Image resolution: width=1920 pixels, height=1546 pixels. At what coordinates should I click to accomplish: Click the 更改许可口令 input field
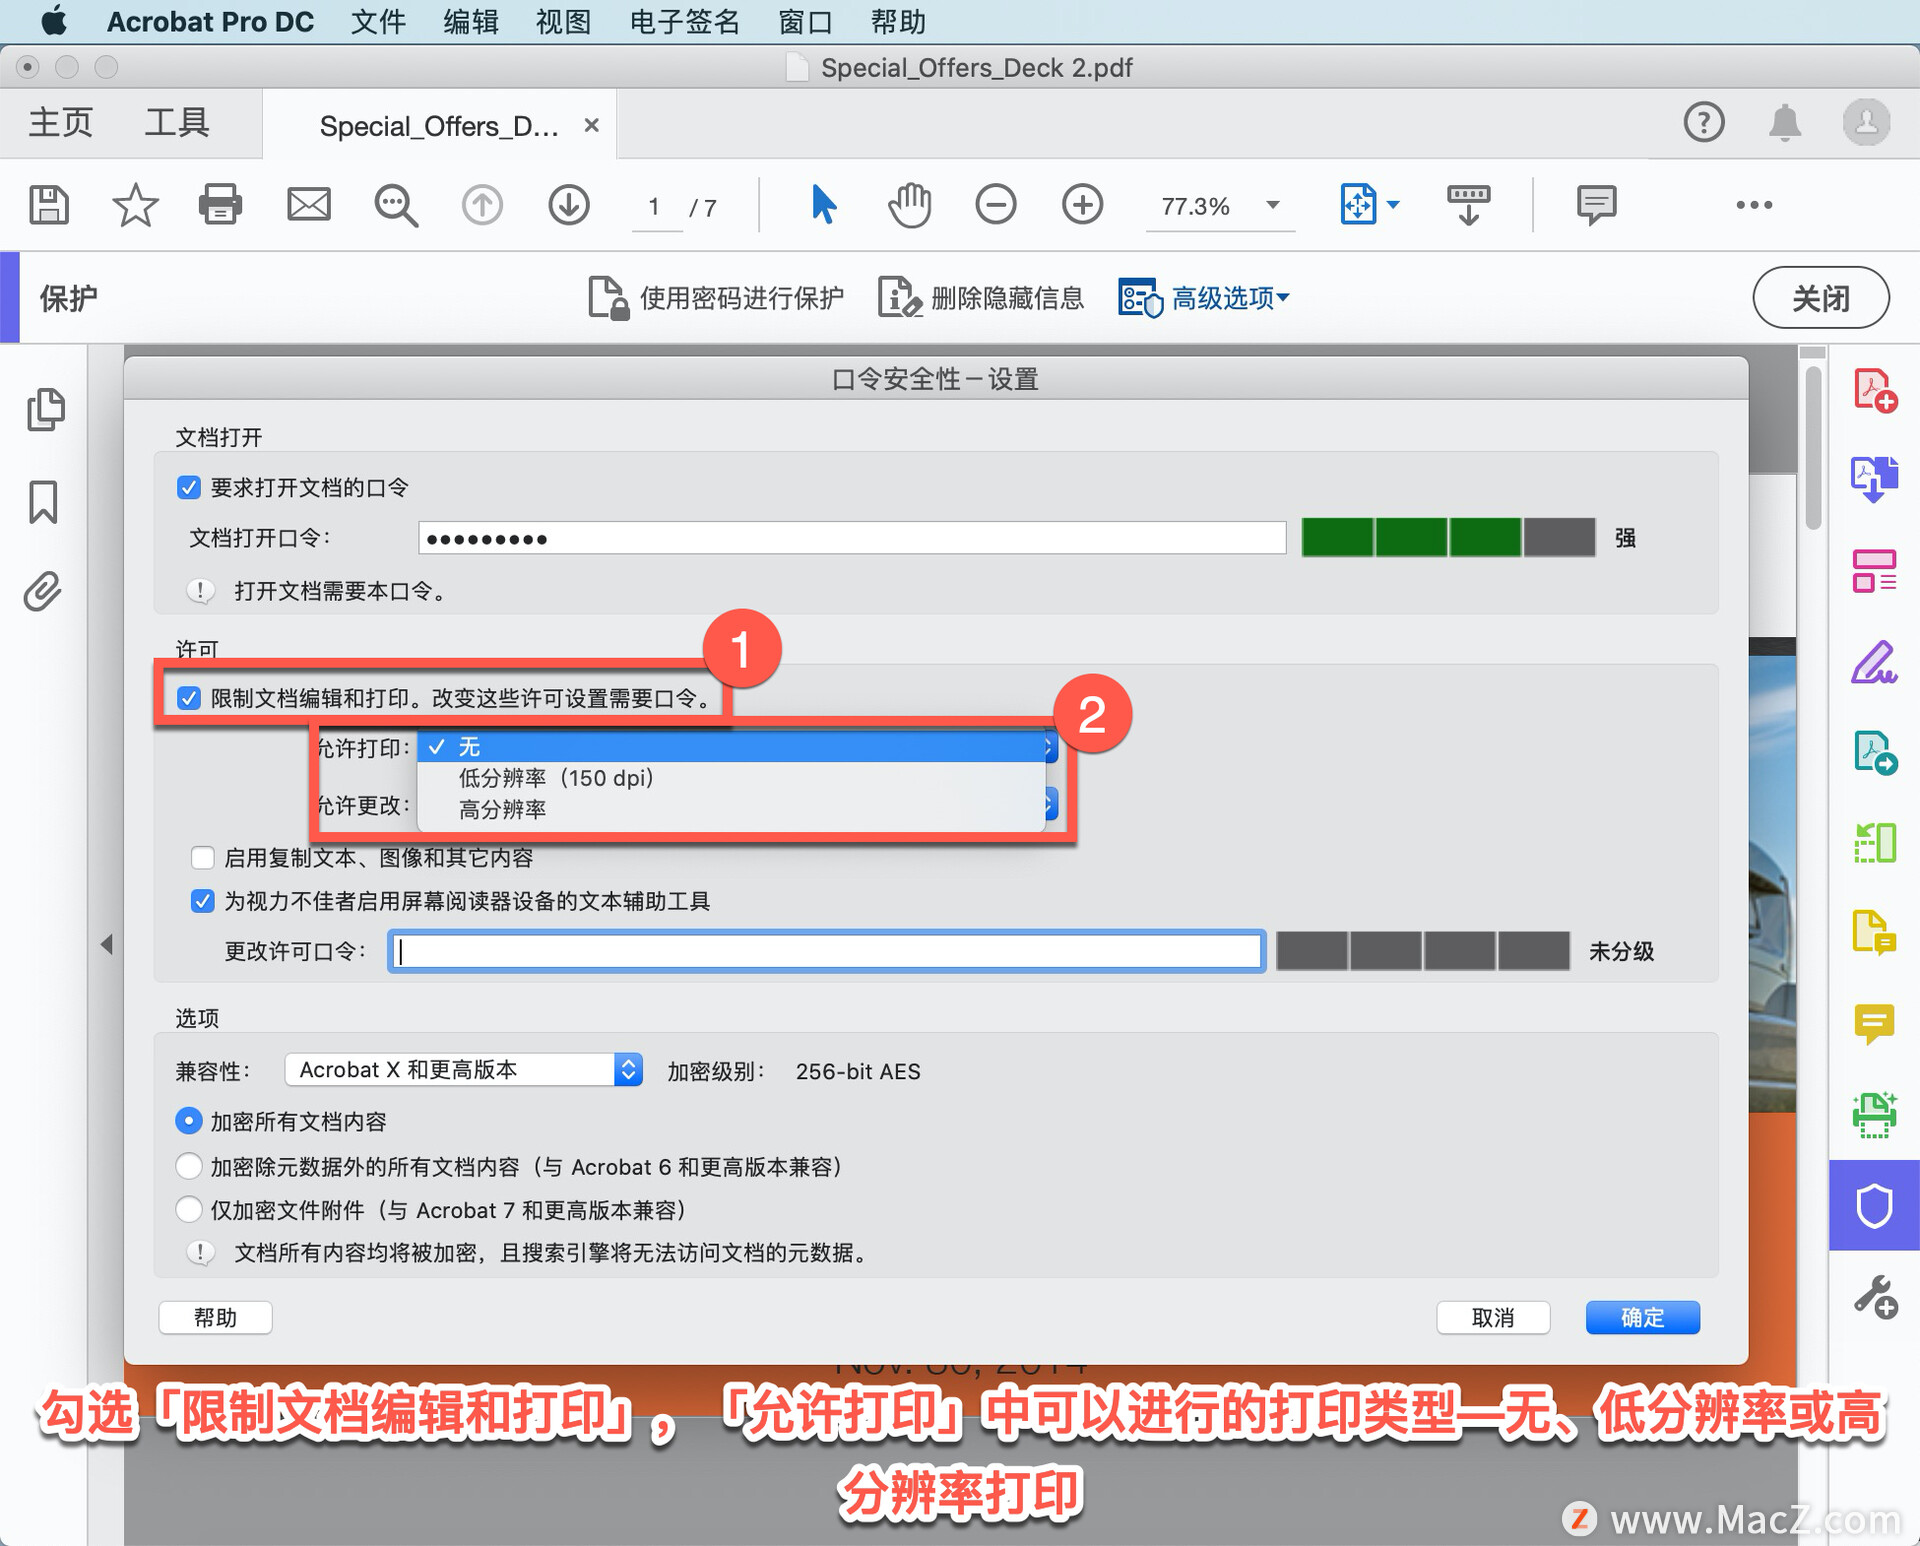[x=827, y=951]
